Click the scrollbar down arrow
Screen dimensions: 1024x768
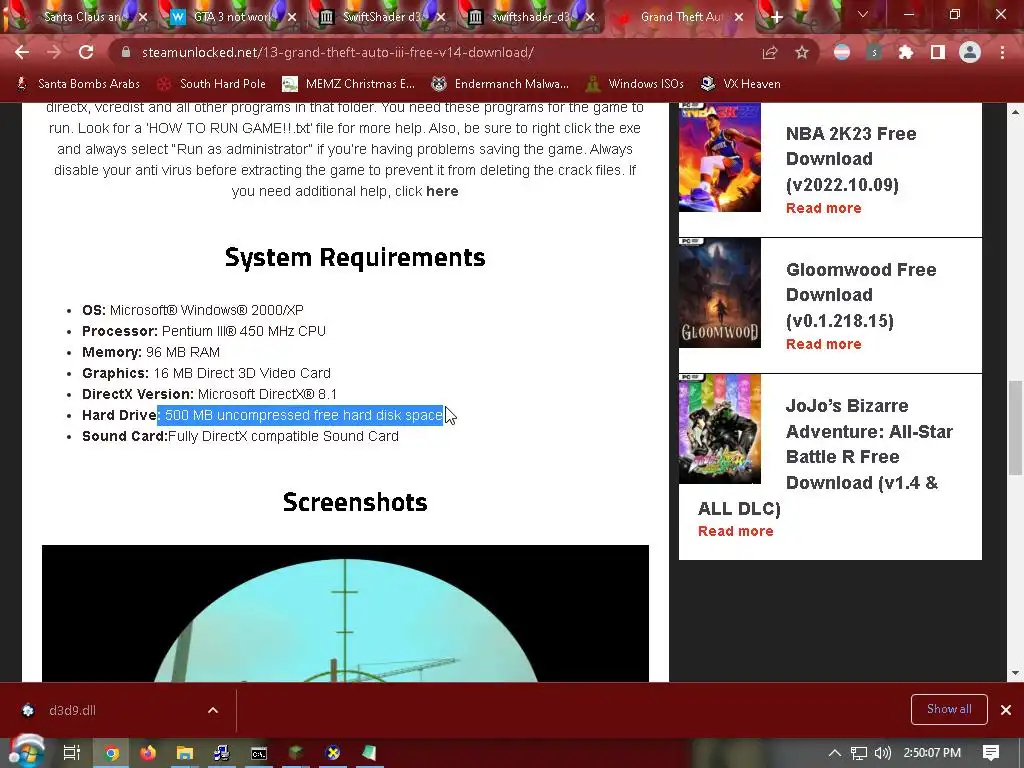[1016, 673]
